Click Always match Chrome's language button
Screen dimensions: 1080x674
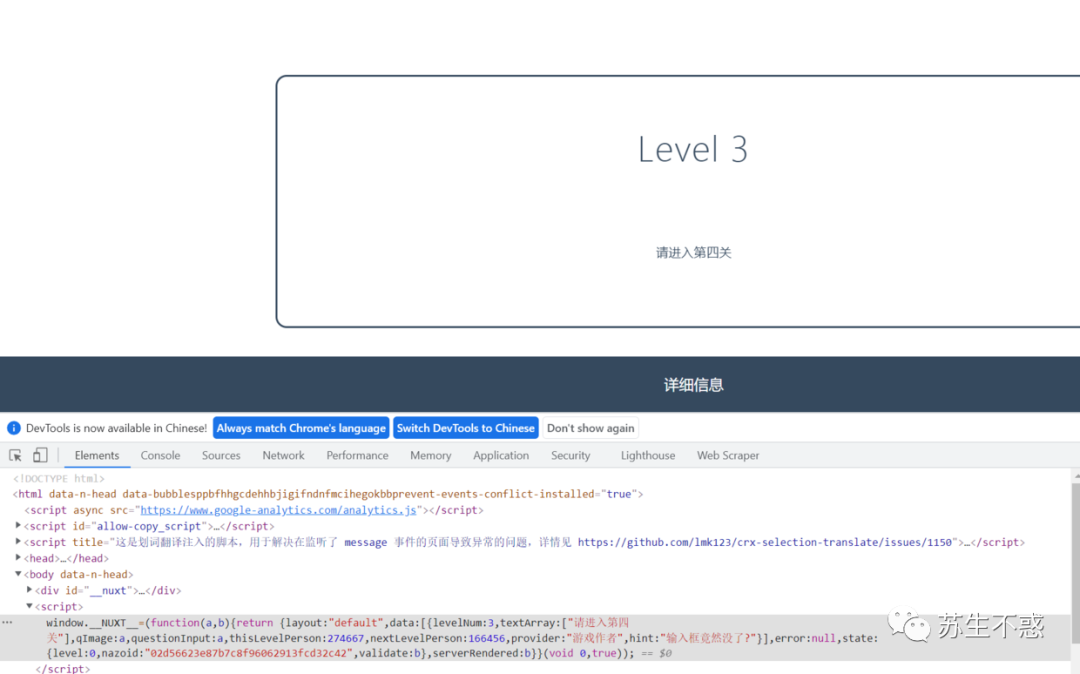301,428
